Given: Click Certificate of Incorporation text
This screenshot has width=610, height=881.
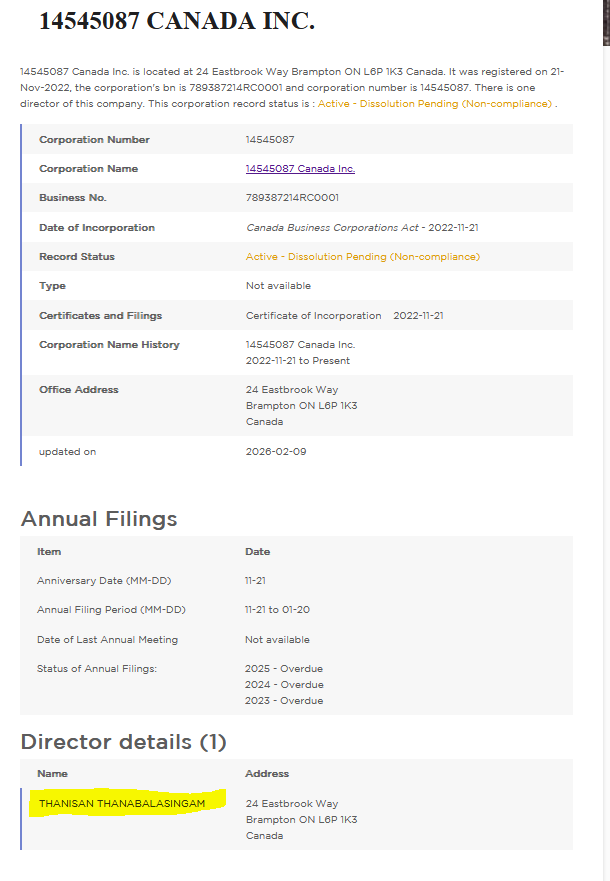Looking at the screenshot, I should click(313, 316).
